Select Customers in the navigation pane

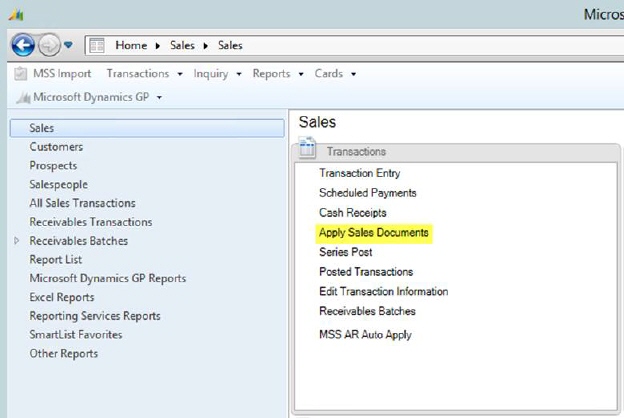coord(56,147)
